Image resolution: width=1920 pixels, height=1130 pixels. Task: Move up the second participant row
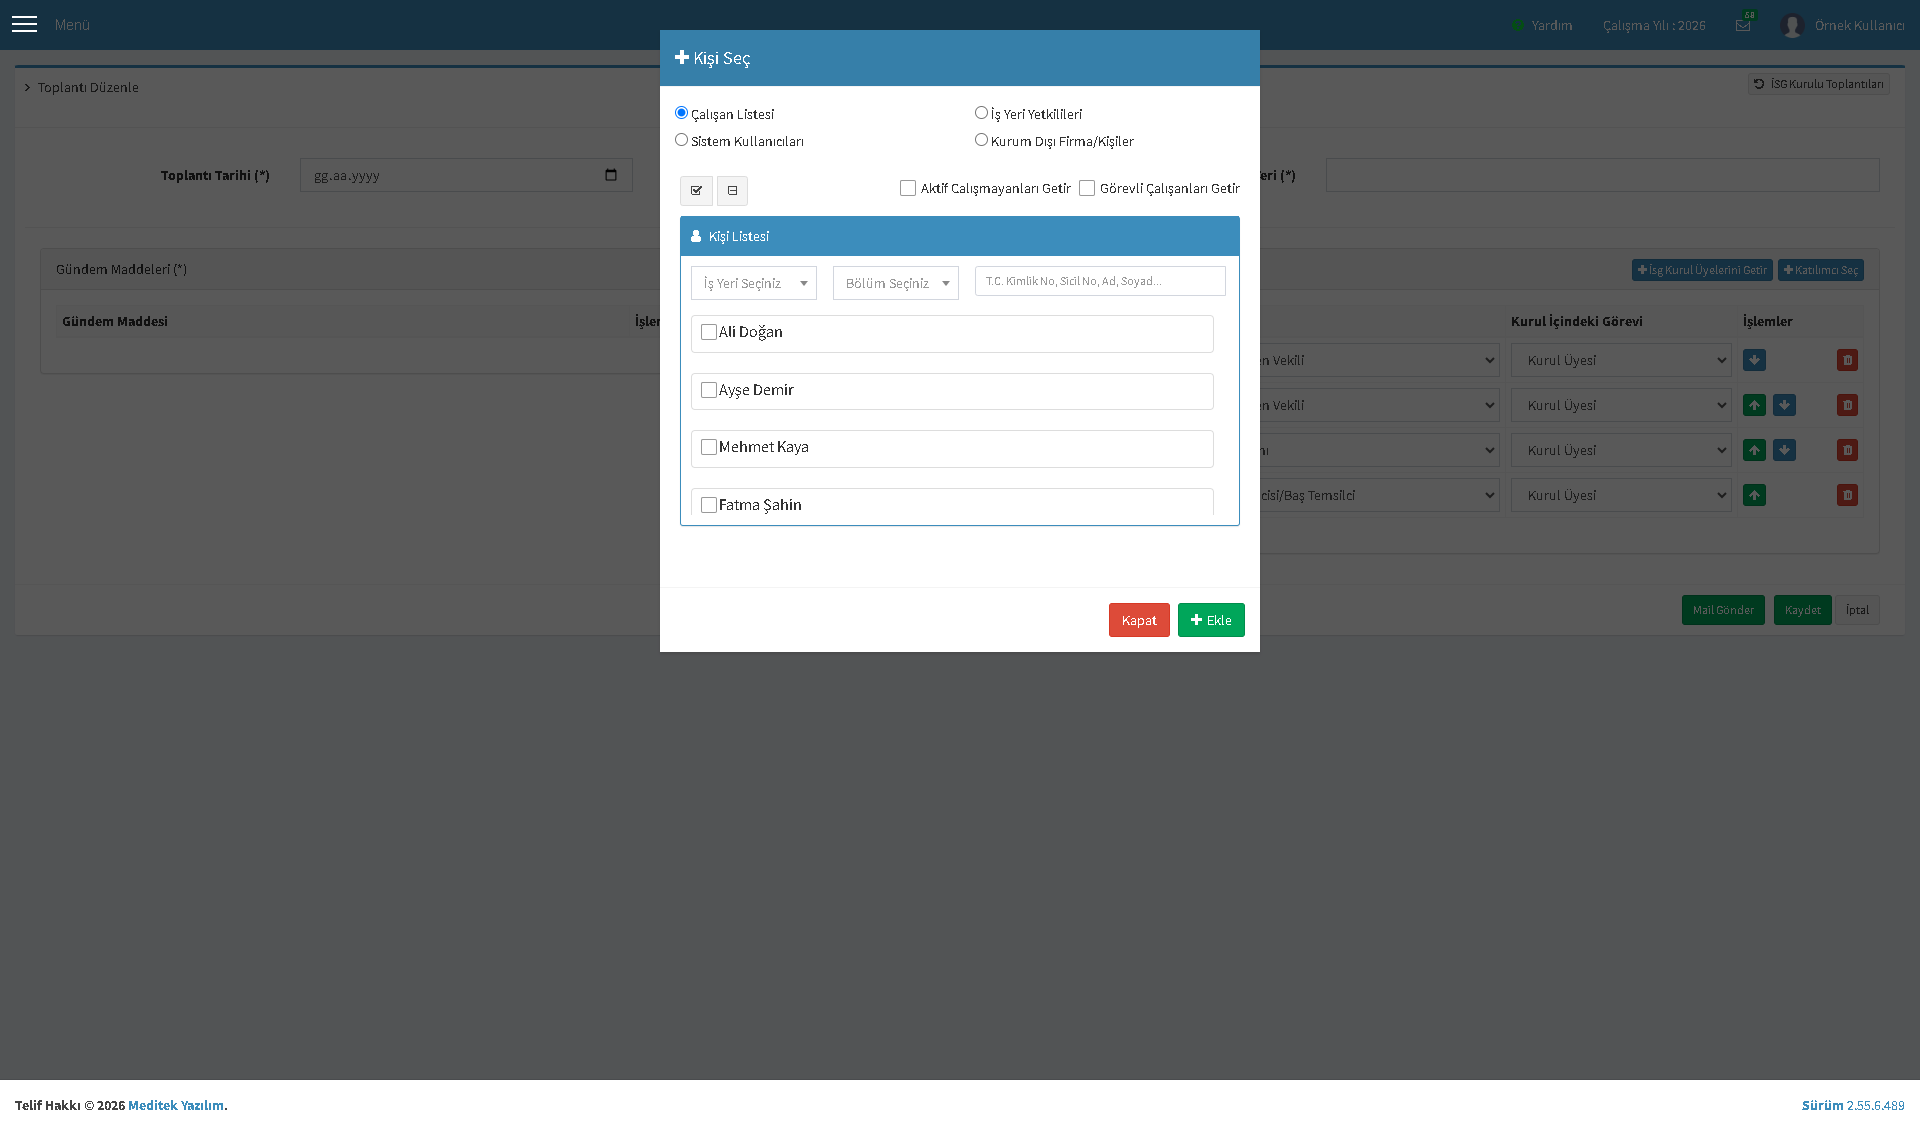(x=1754, y=405)
